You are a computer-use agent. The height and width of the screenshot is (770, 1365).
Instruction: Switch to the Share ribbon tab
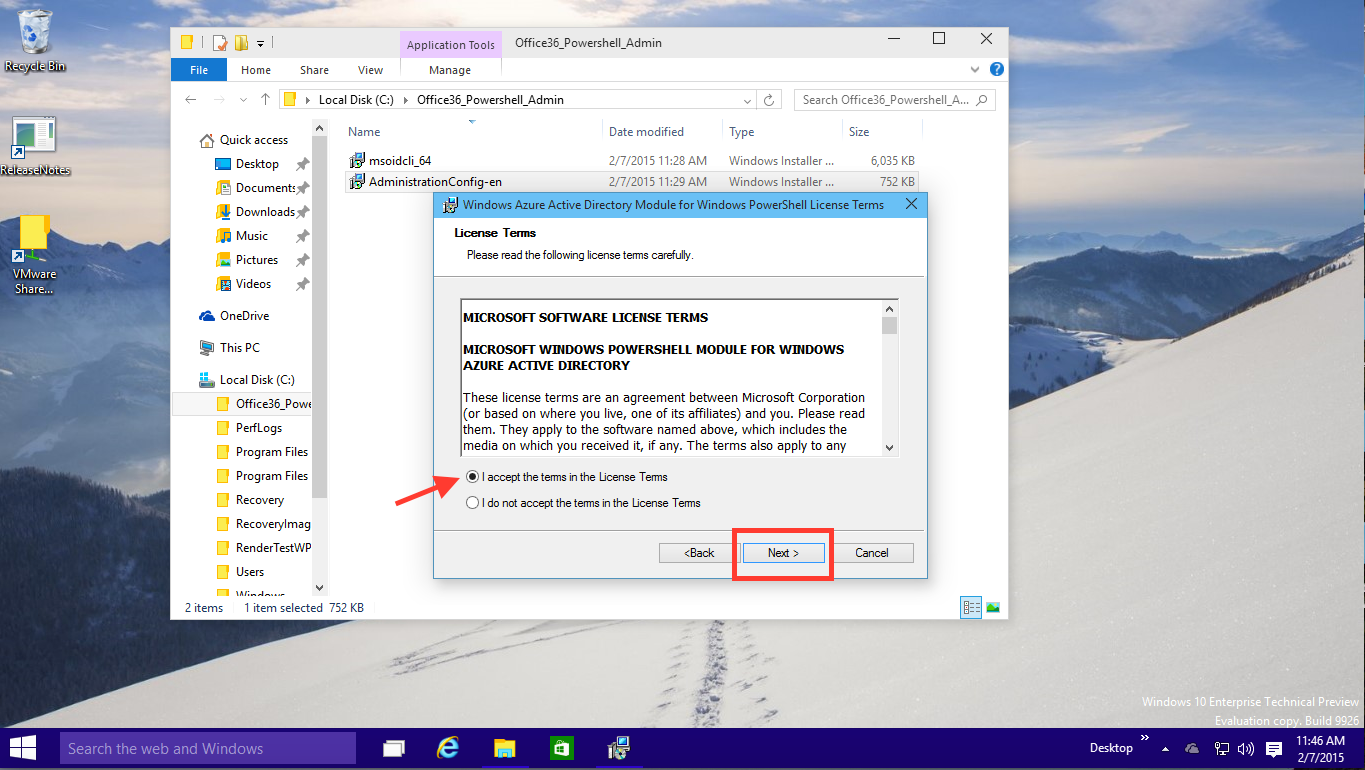(314, 70)
